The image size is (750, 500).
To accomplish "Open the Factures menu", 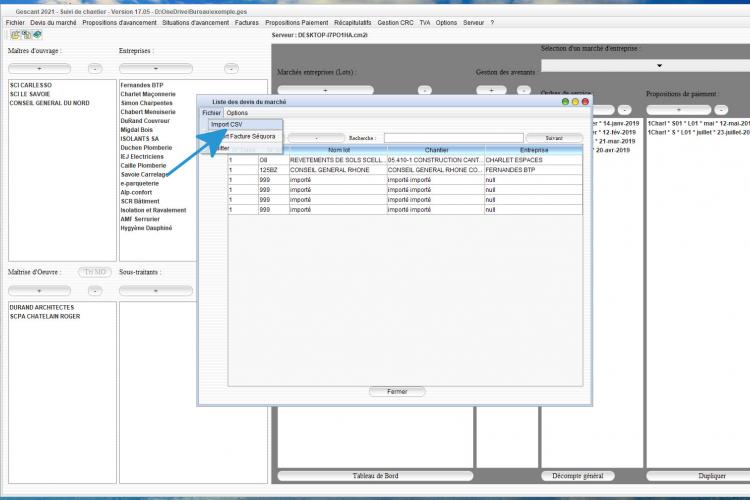I will point(246,22).
